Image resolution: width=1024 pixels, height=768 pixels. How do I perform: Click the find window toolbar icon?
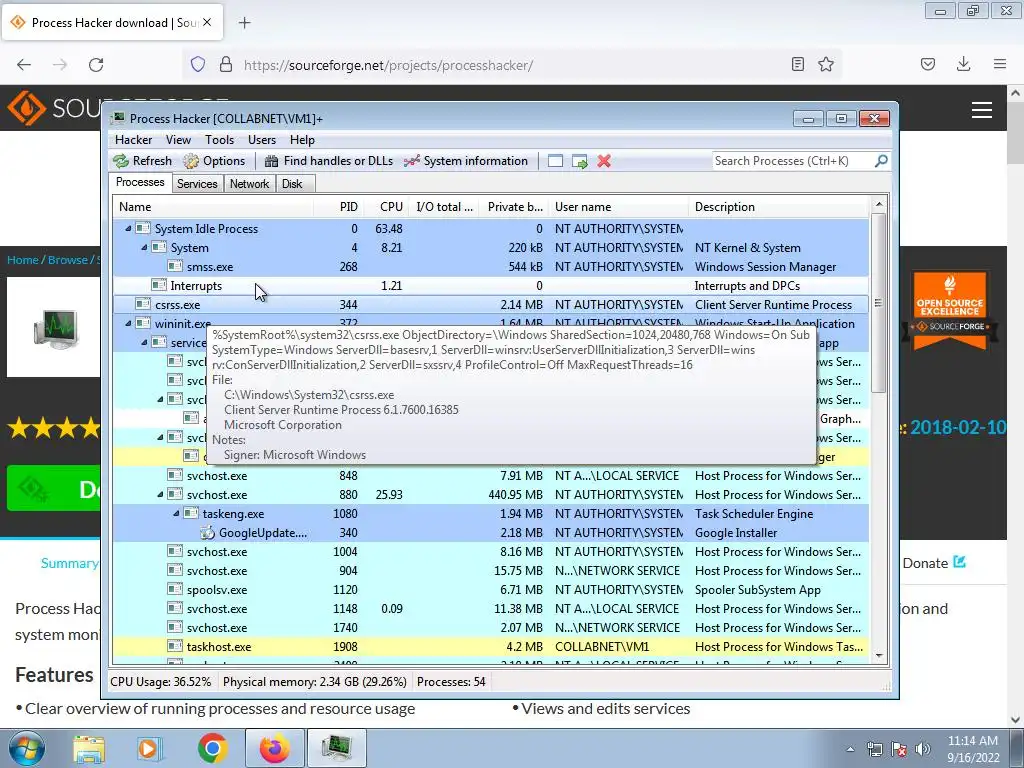(x=555, y=161)
